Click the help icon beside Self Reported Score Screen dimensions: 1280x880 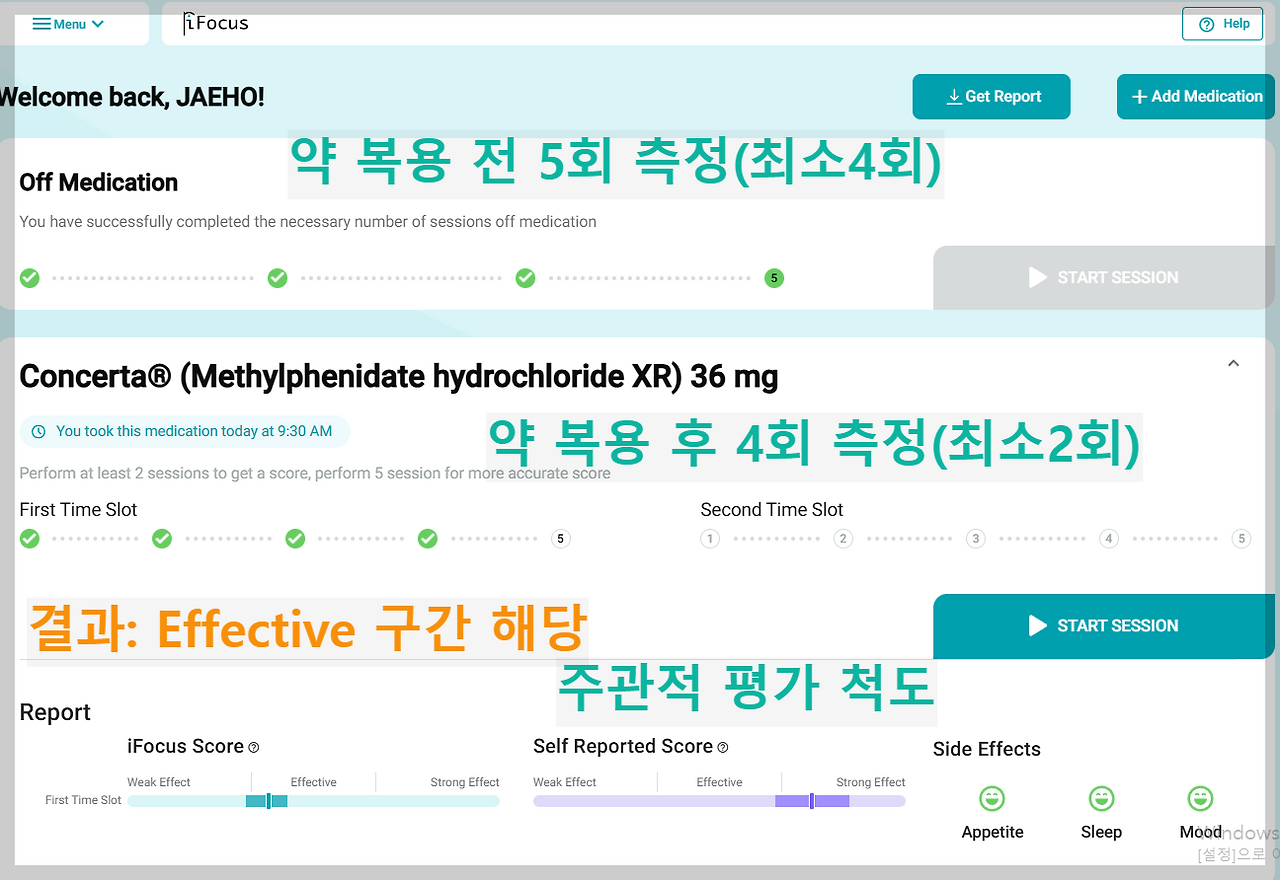(723, 747)
